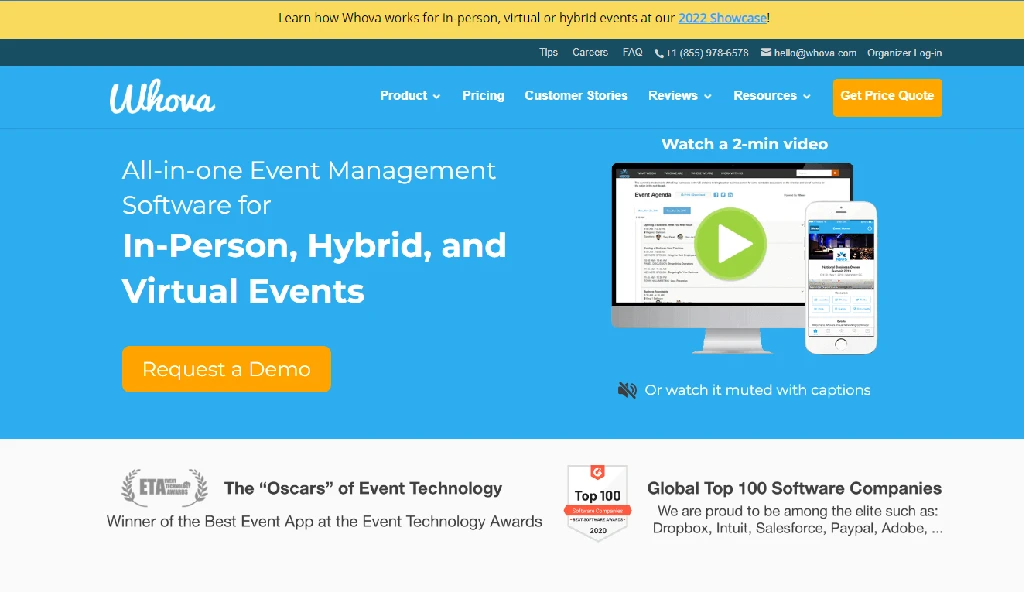Click the G2 Top 100 badge
Image resolution: width=1024 pixels, height=600 pixels.
pyautogui.click(x=598, y=502)
